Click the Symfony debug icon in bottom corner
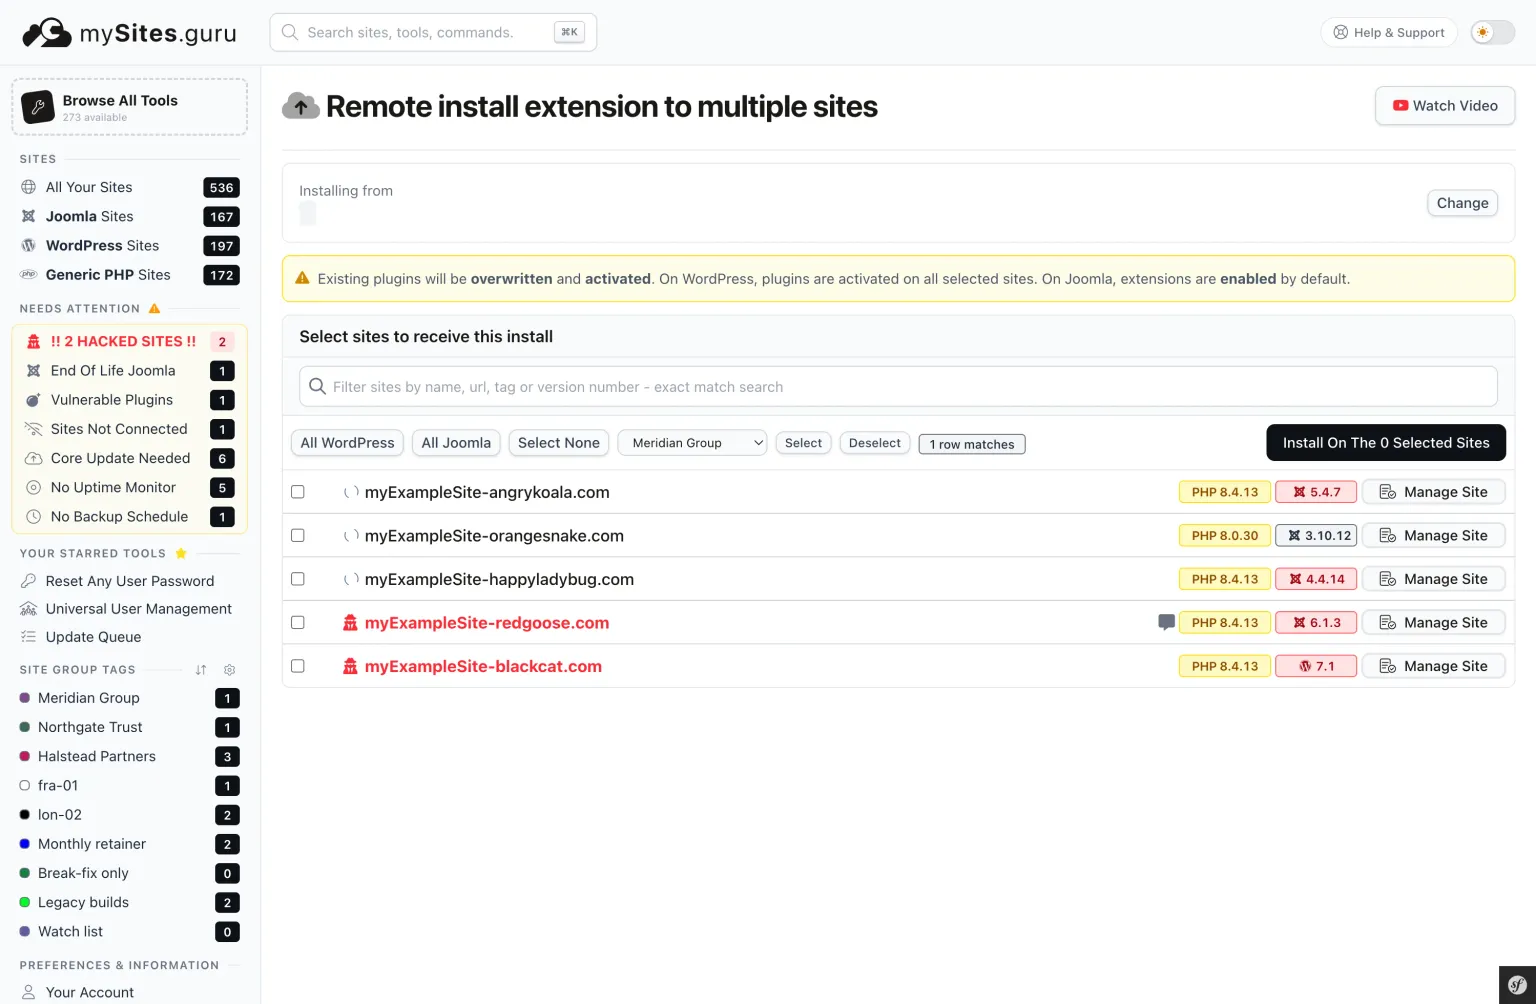Image resolution: width=1536 pixels, height=1004 pixels. pyautogui.click(x=1517, y=985)
